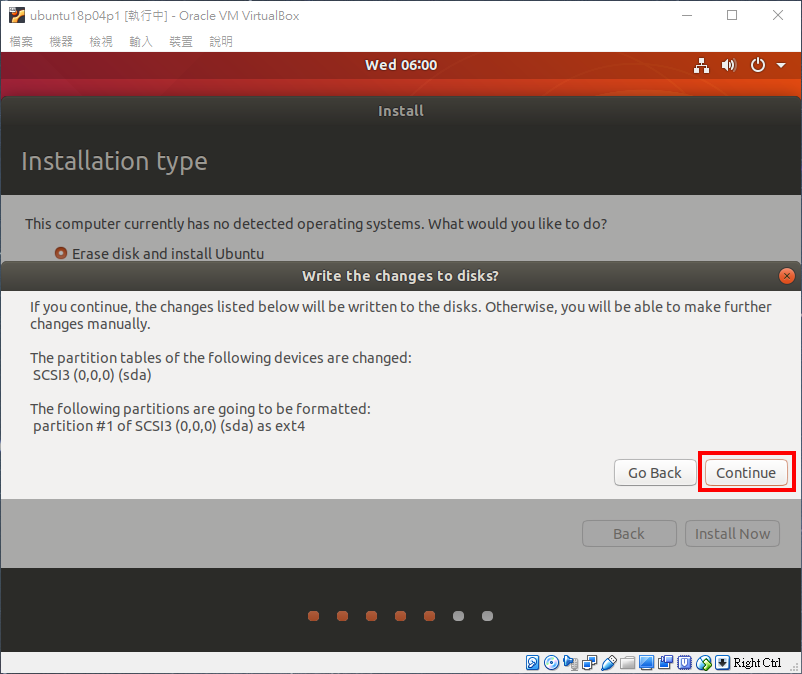Open the 說明 menu
Image resolution: width=802 pixels, height=674 pixels.
[220, 41]
